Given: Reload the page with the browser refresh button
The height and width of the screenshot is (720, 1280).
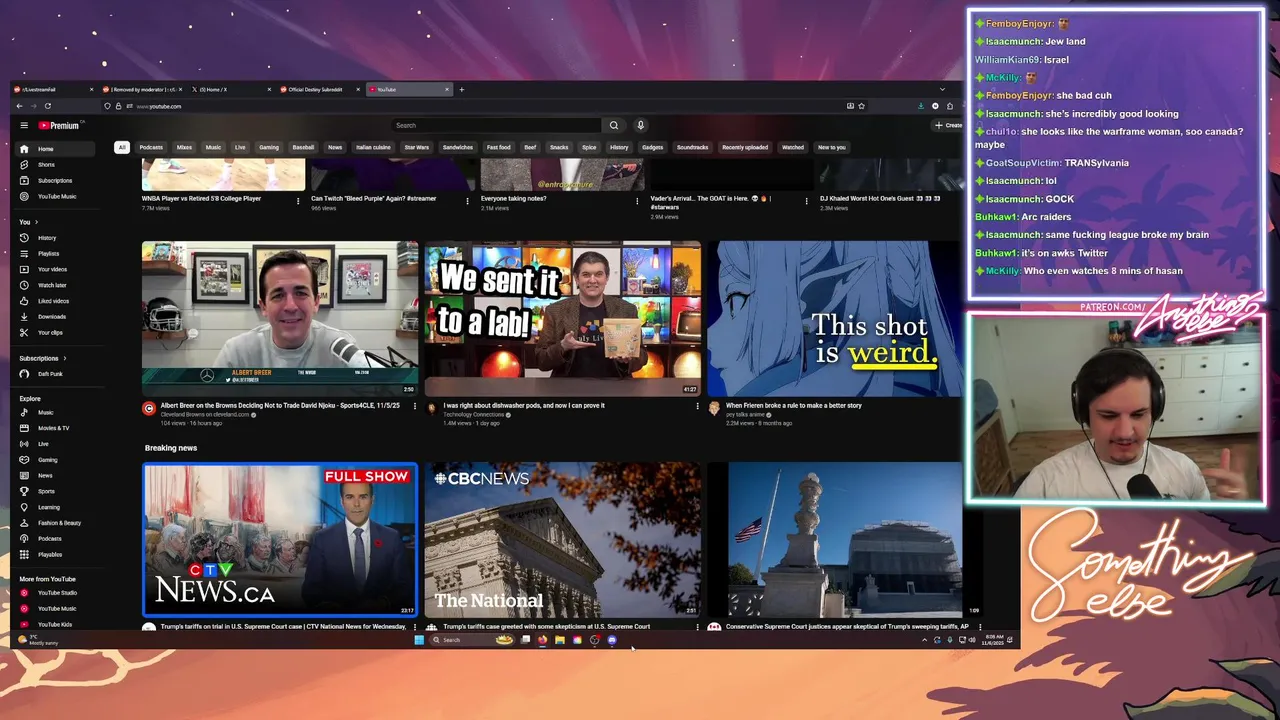Looking at the screenshot, I should pos(47,106).
